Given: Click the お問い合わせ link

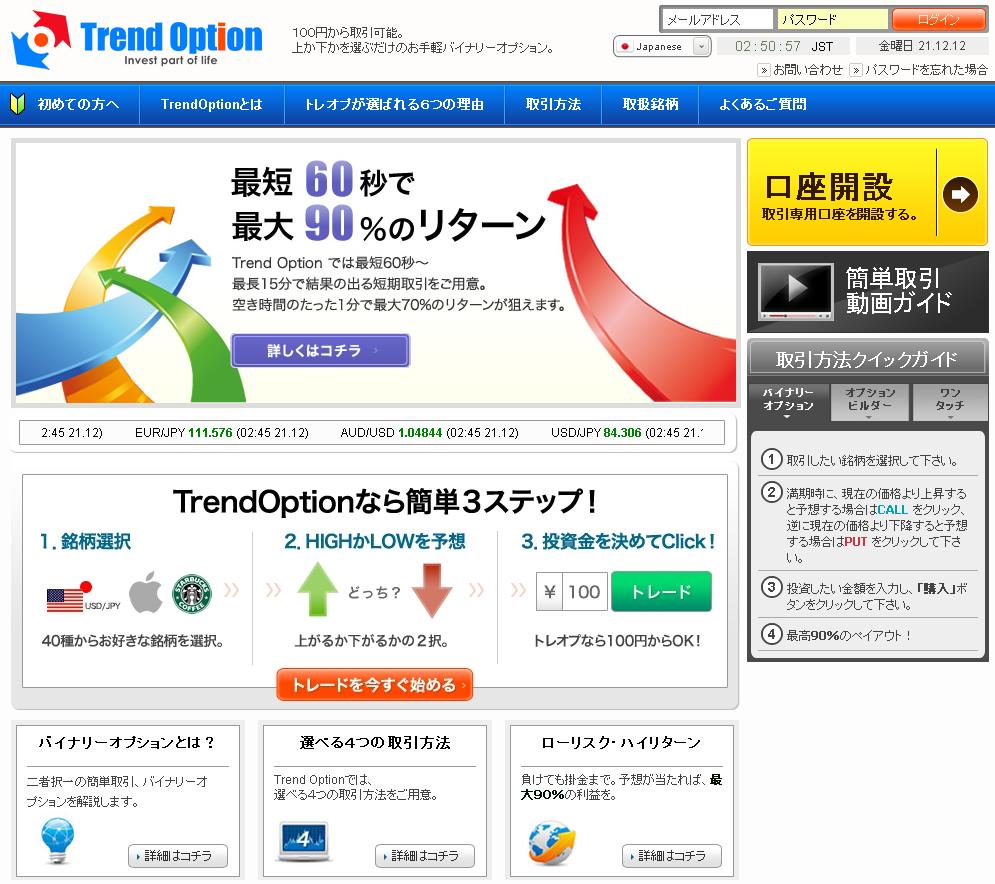Looking at the screenshot, I should [808, 70].
